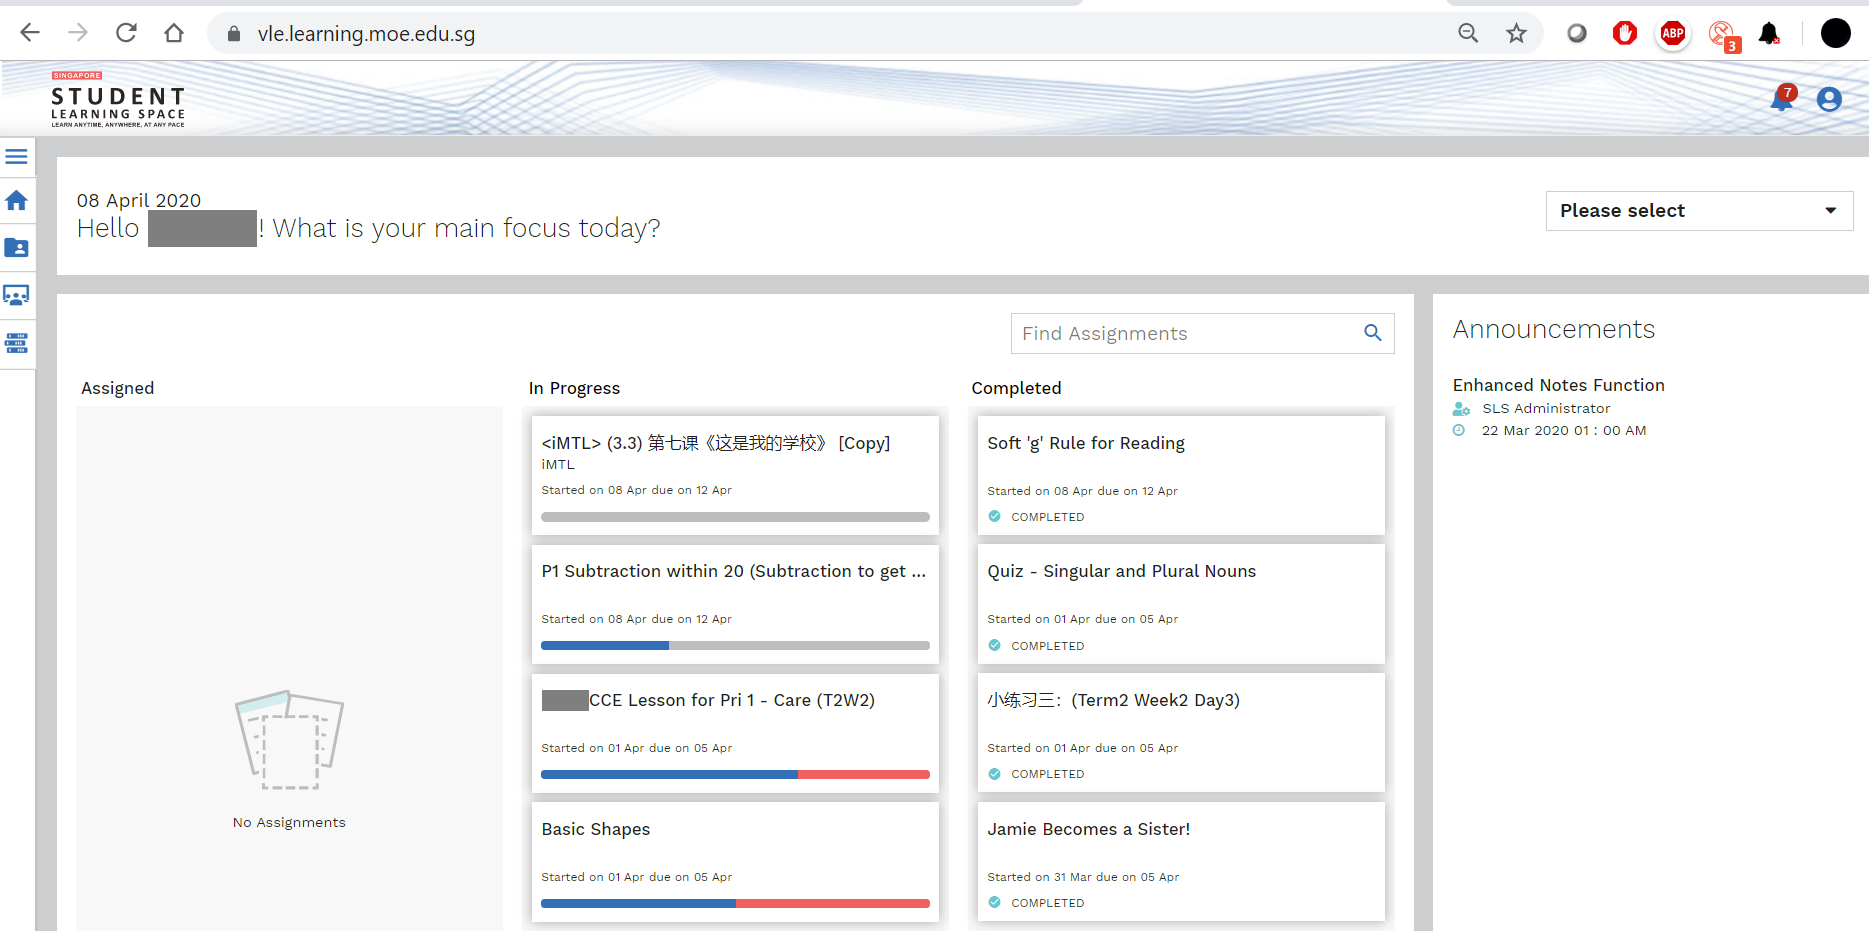Go back to the previous page
Viewport: 1869px width, 931px height.
pyautogui.click(x=30, y=33)
